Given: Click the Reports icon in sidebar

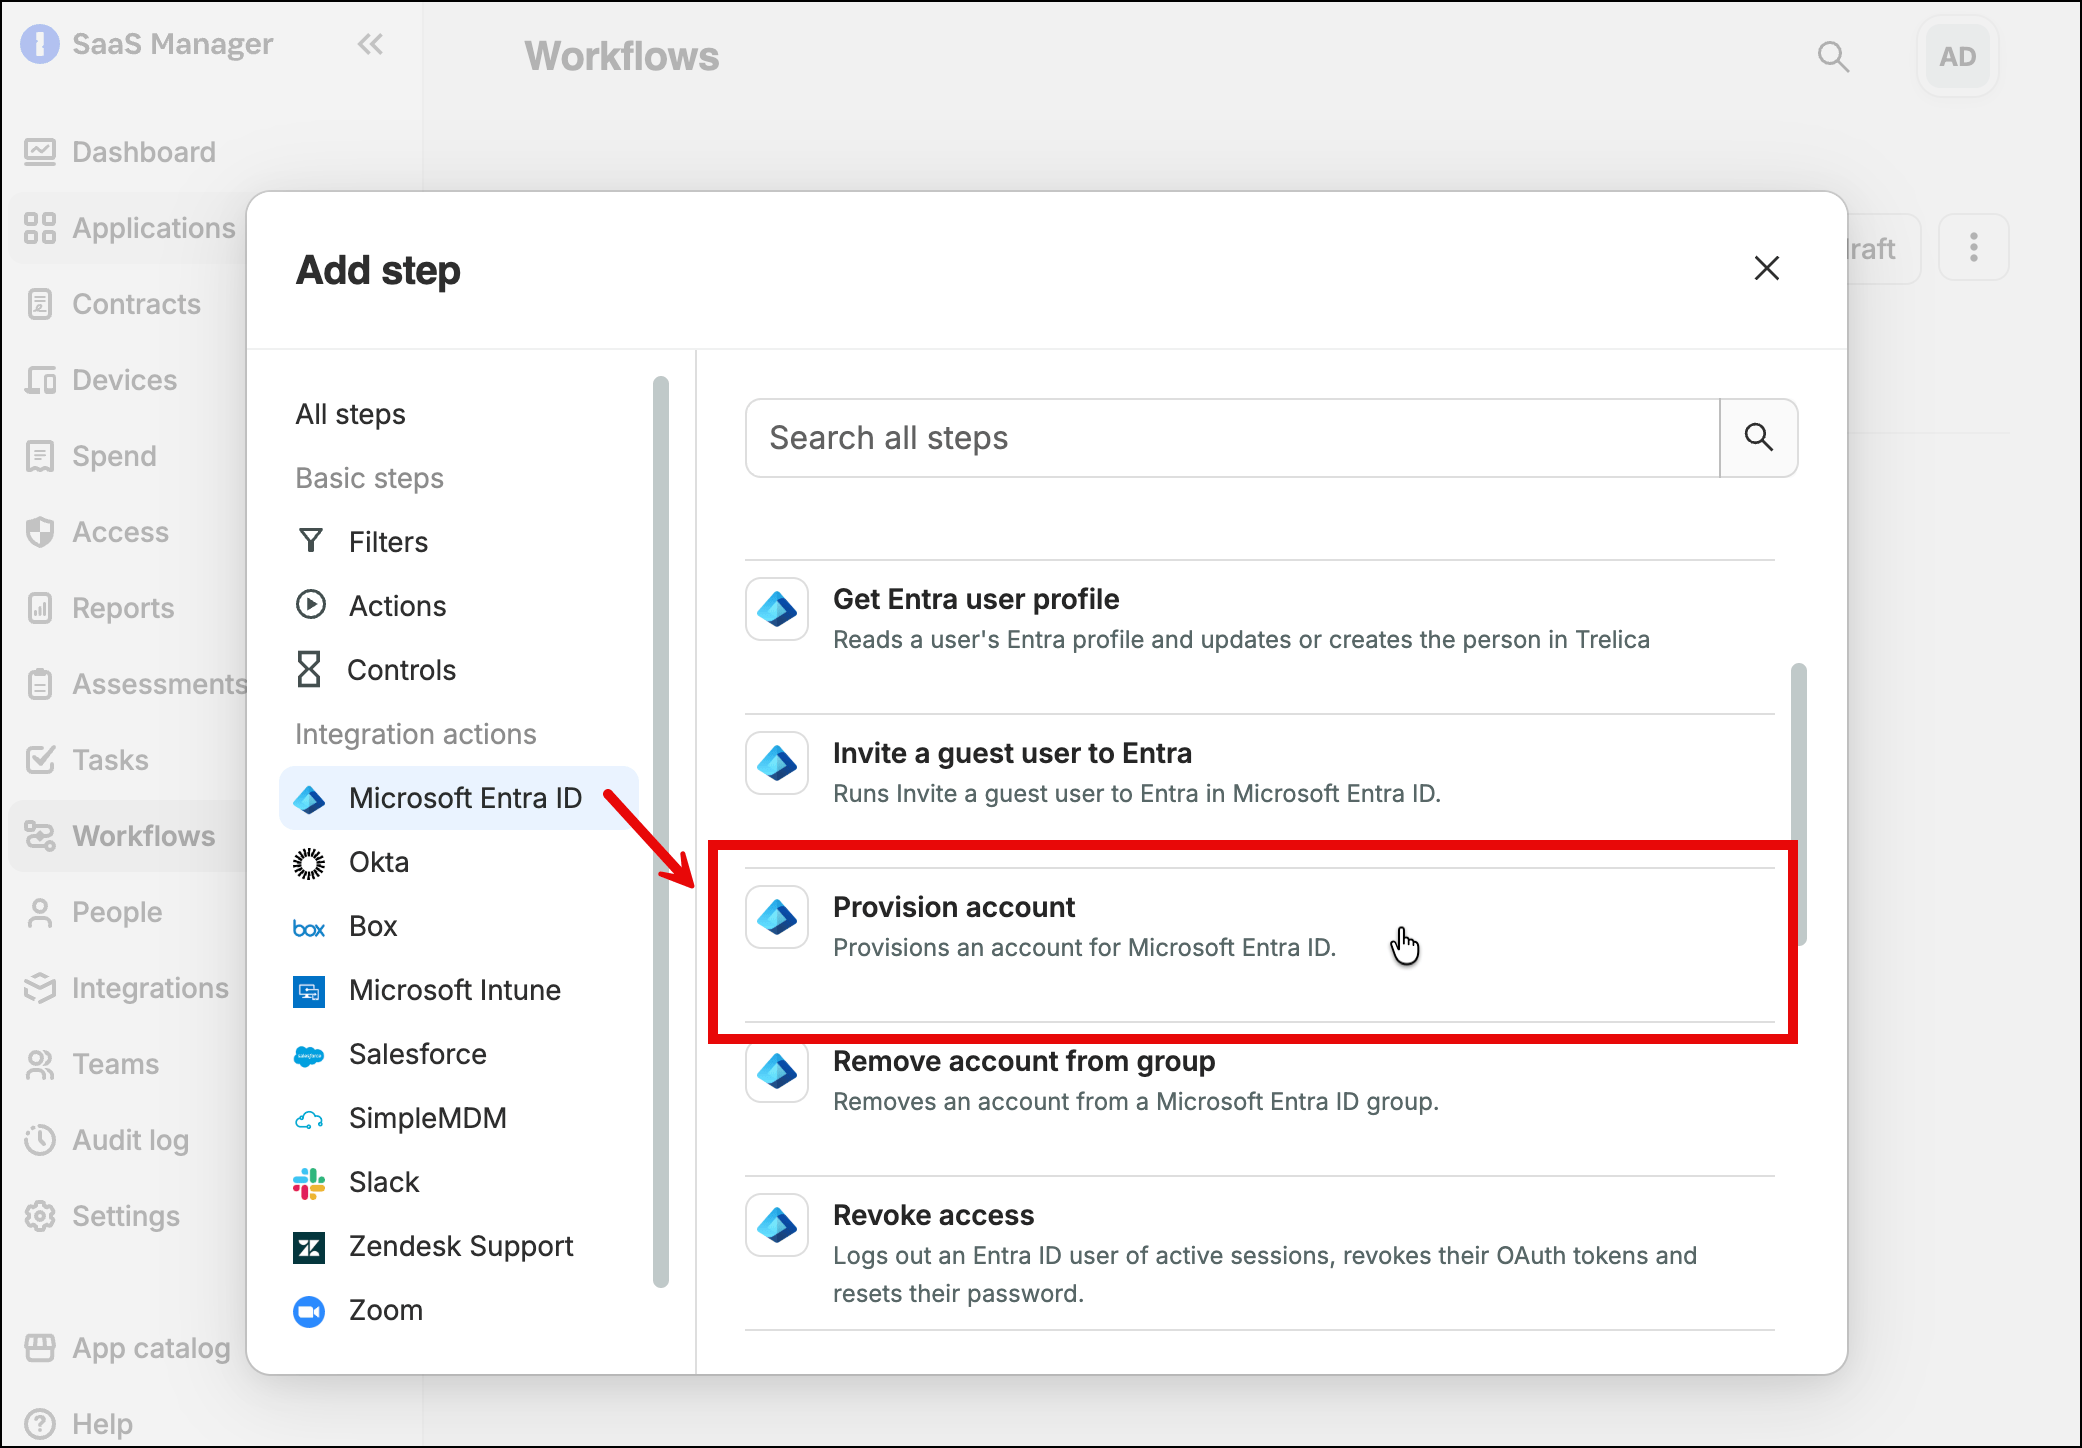Looking at the screenshot, I should click(40, 608).
